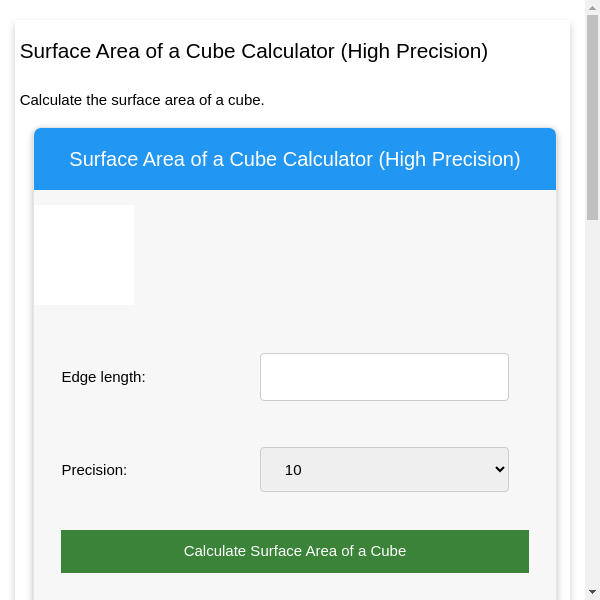This screenshot has width=600, height=600.
Task: Click the Edge length input field
Action: (384, 377)
